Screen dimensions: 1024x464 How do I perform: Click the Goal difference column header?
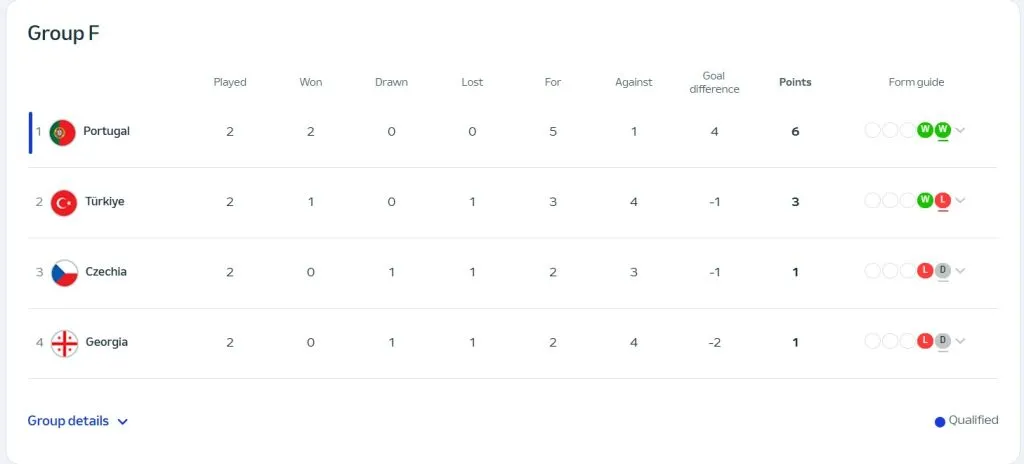click(x=714, y=82)
